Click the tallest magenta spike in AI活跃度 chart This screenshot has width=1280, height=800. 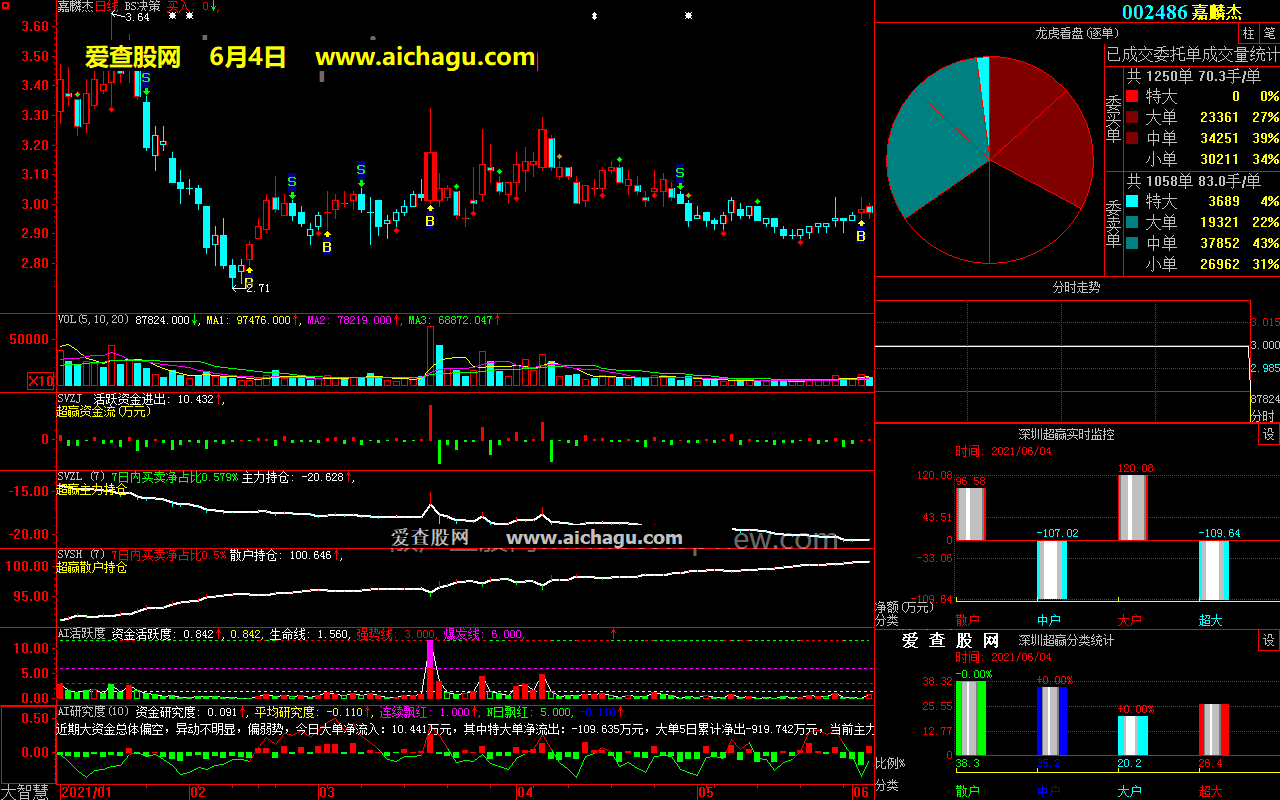point(430,668)
